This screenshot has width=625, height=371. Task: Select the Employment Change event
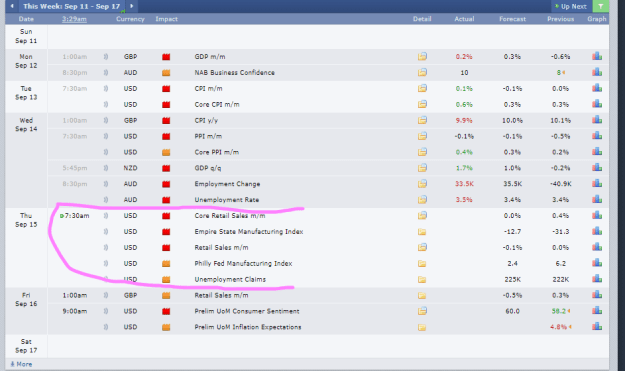point(227,184)
